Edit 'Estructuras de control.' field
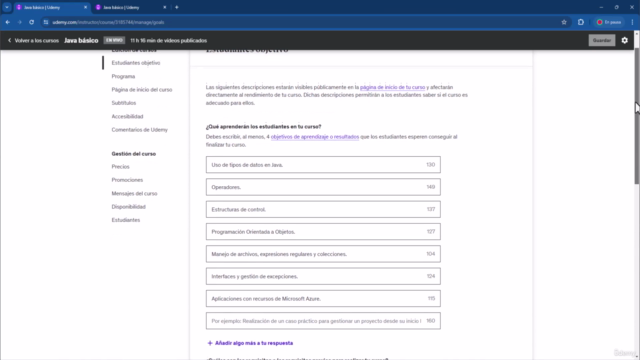 click(323, 209)
